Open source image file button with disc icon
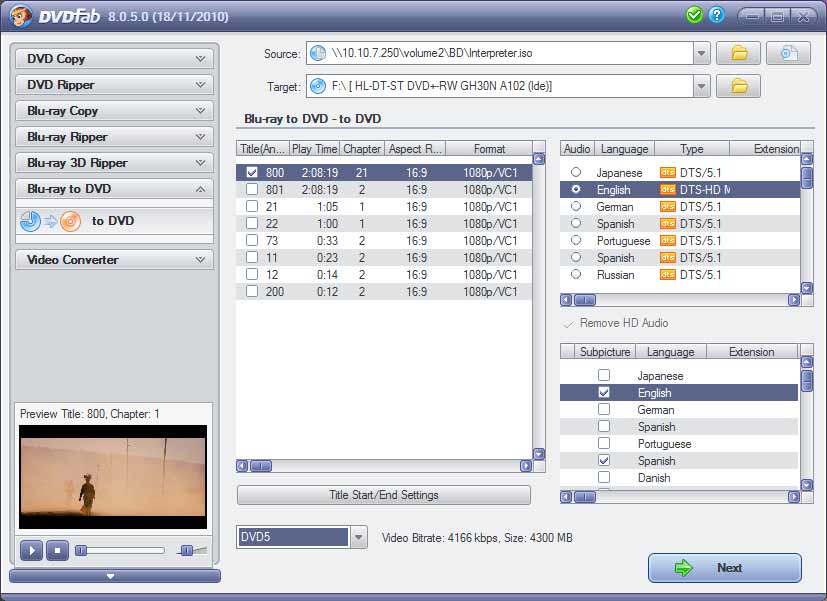The image size is (827, 601). point(788,53)
